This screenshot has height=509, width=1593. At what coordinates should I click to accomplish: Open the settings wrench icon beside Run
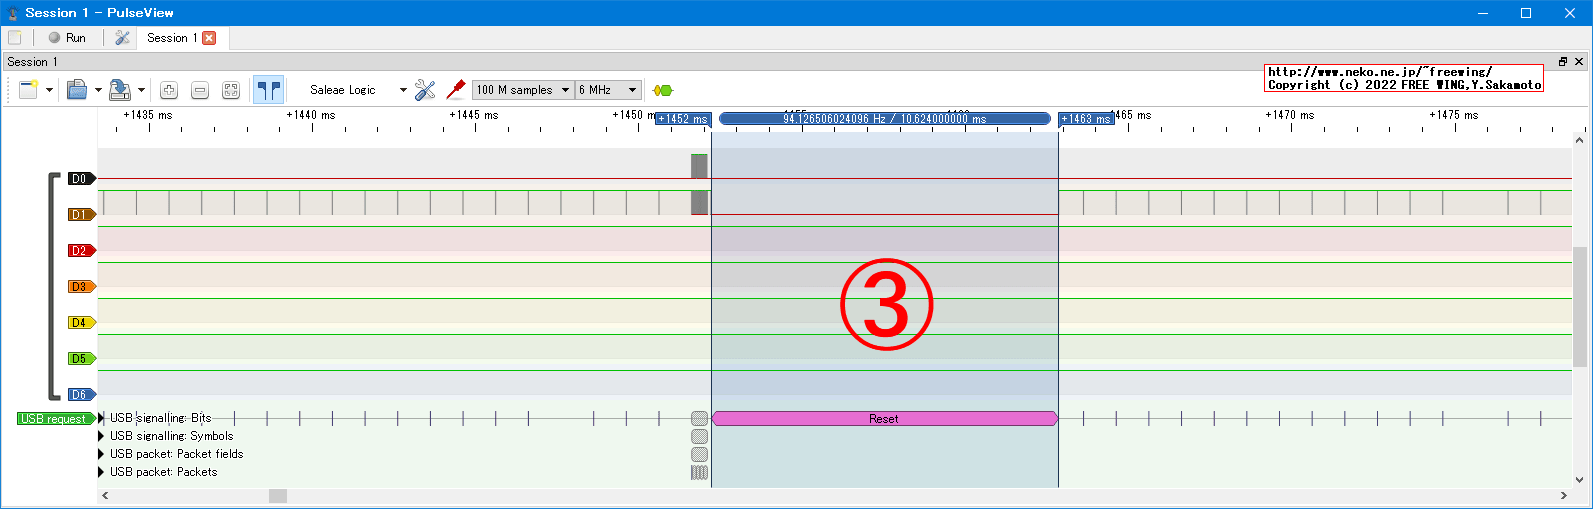[122, 38]
